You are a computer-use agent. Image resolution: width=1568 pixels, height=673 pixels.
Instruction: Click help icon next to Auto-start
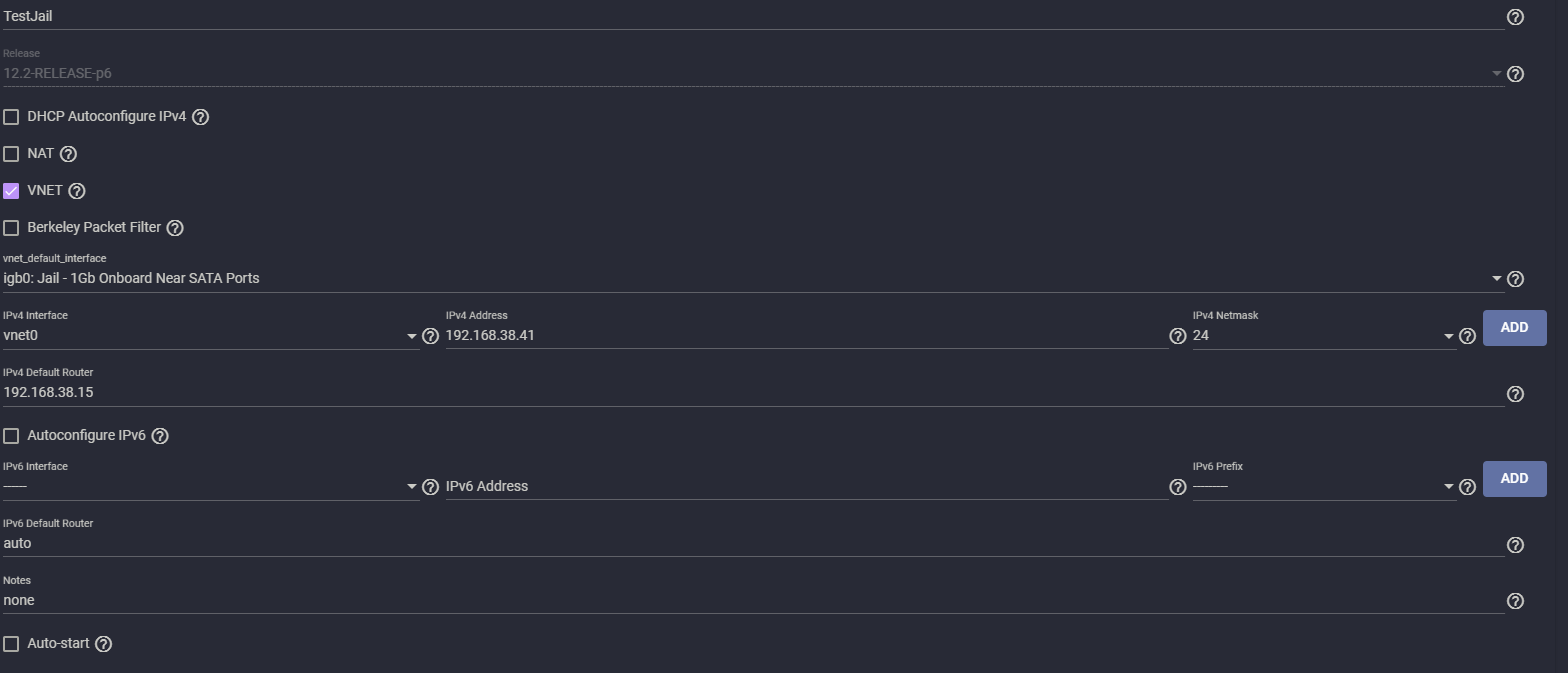click(103, 644)
